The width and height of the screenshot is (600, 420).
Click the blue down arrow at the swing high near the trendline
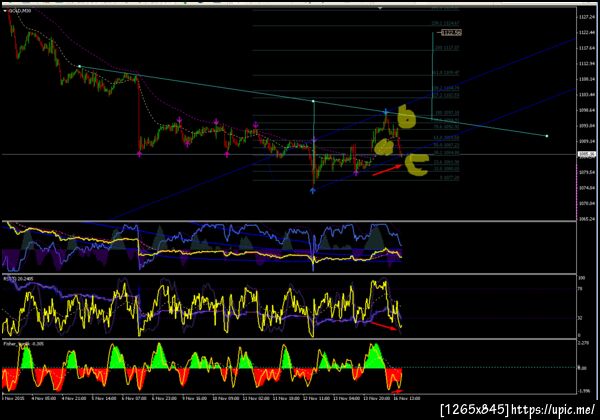tap(386, 112)
